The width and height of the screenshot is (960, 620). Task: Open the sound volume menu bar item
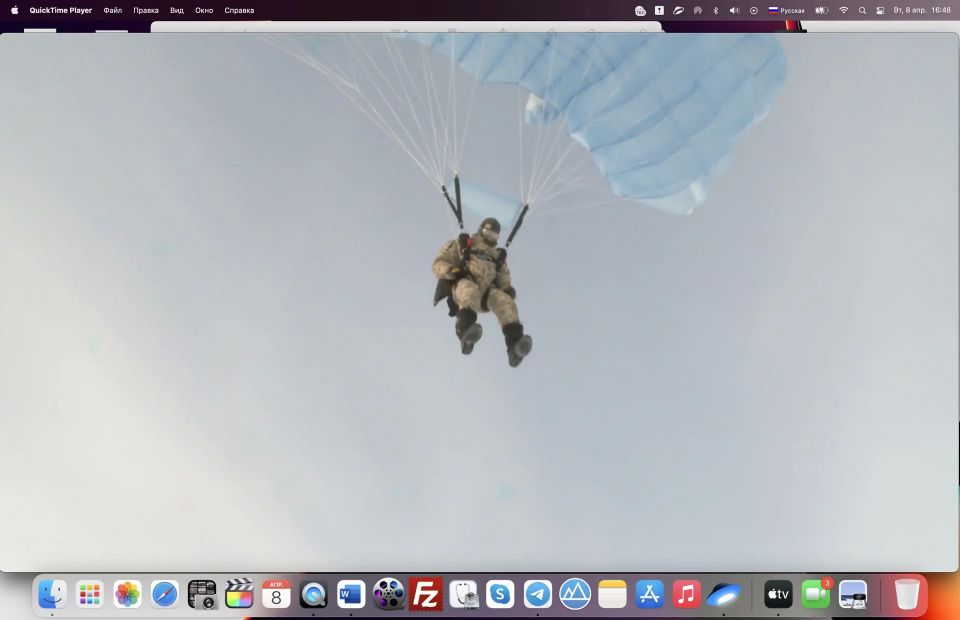click(x=735, y=10)
